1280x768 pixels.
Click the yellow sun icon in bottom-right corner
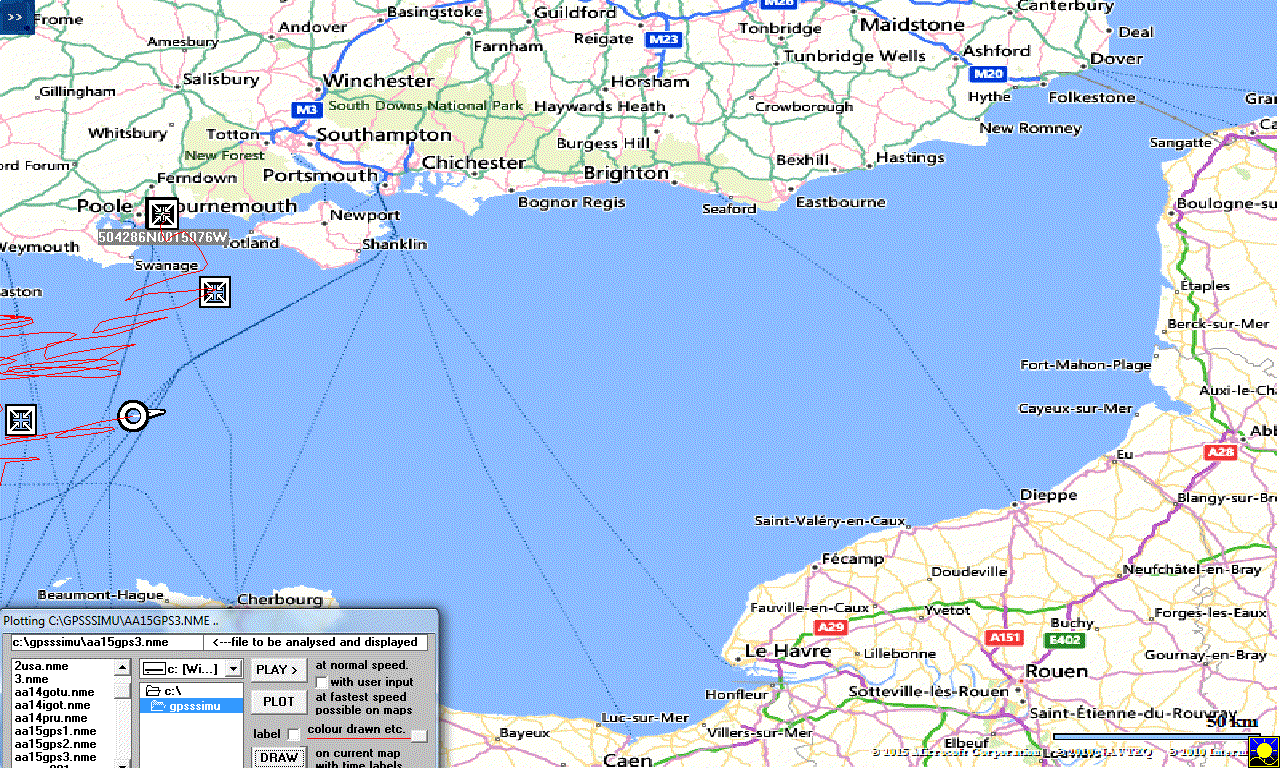pyautogui.click(x=1263, y=751)
